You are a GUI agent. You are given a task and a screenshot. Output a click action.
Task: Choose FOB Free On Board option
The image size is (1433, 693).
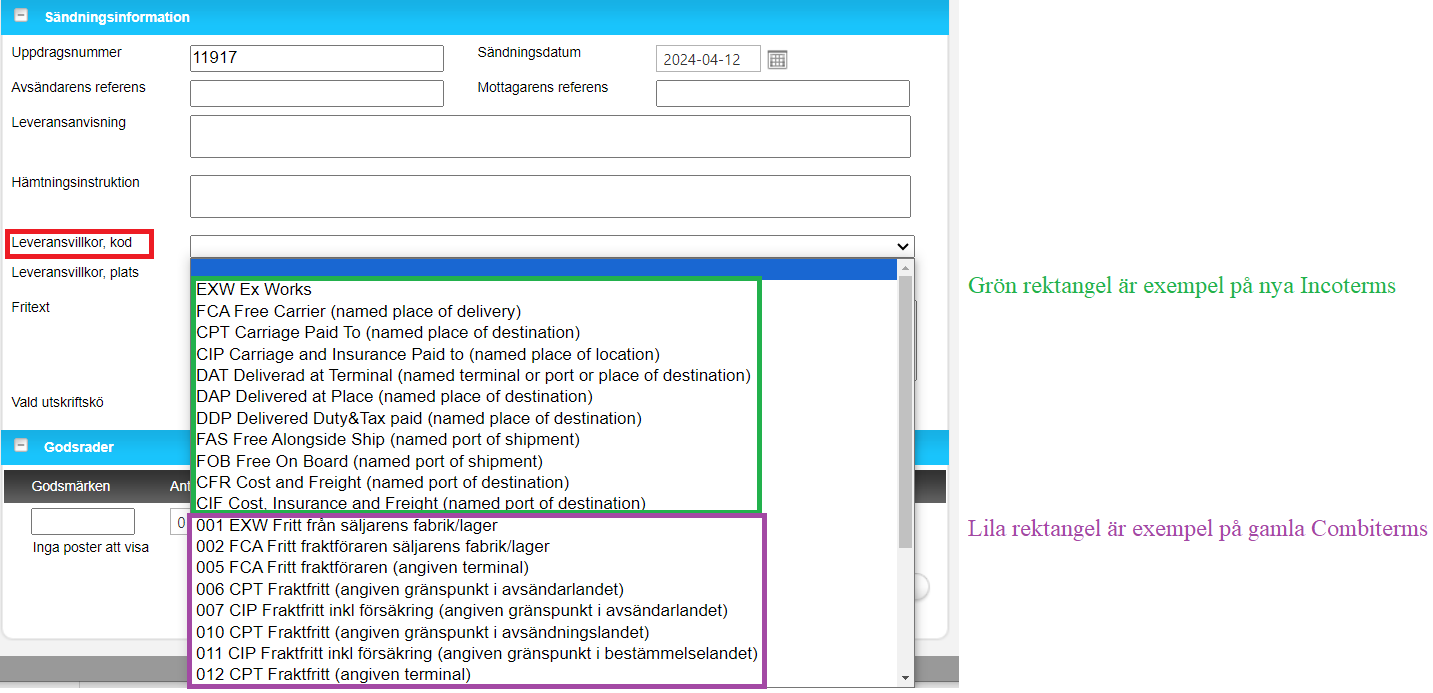click(x=369, y=461)
